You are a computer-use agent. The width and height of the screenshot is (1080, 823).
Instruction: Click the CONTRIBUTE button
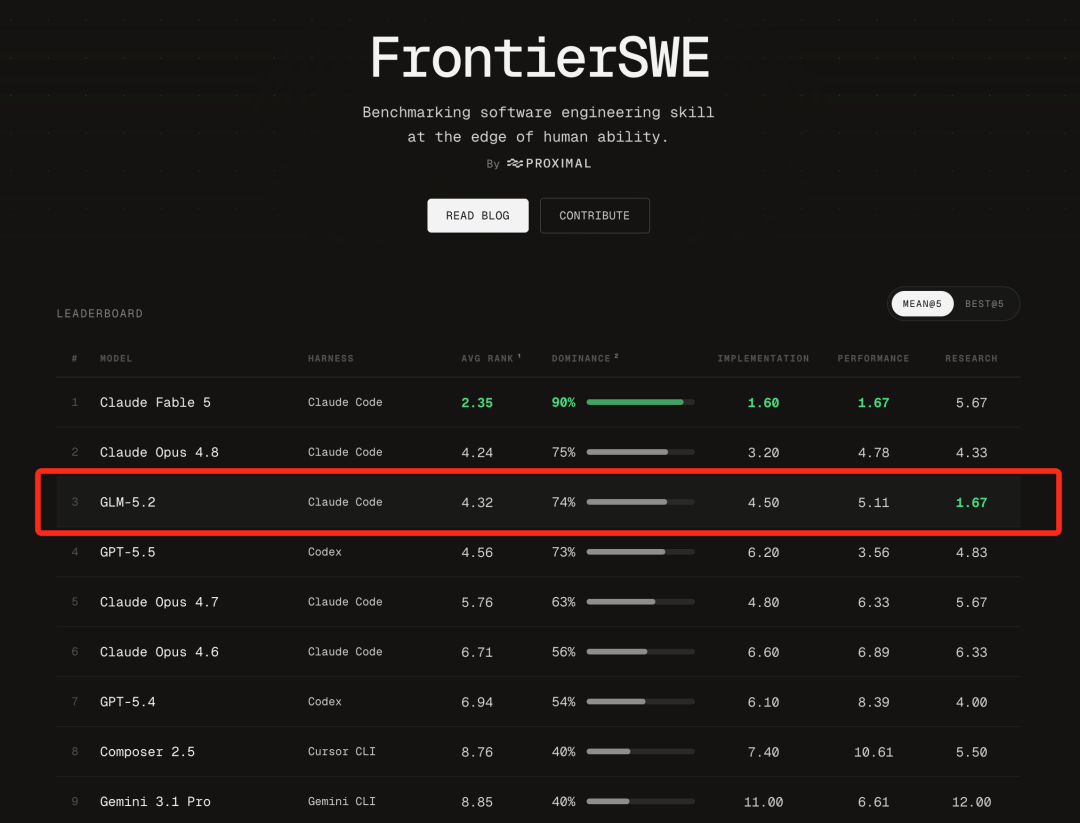point(594,216)
